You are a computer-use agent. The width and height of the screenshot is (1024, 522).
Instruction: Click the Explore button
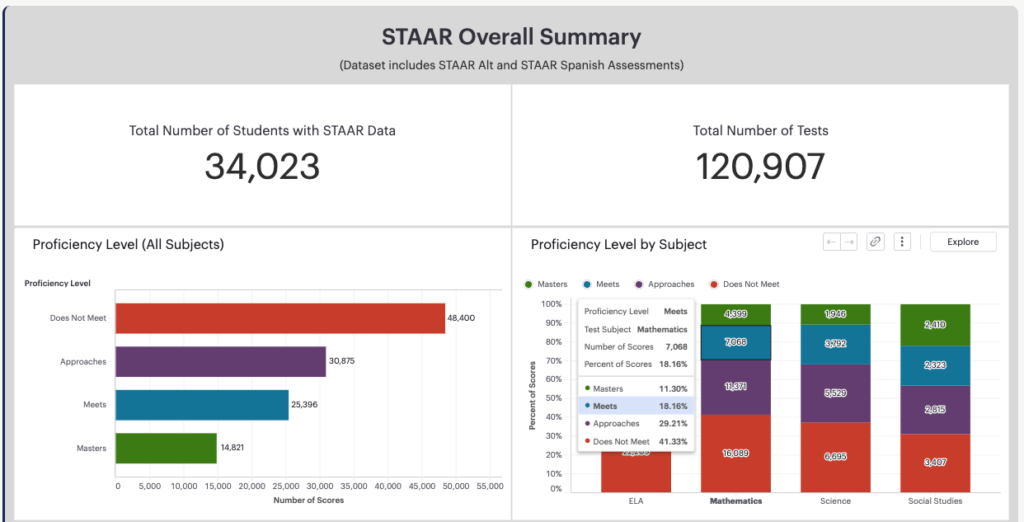963,242
